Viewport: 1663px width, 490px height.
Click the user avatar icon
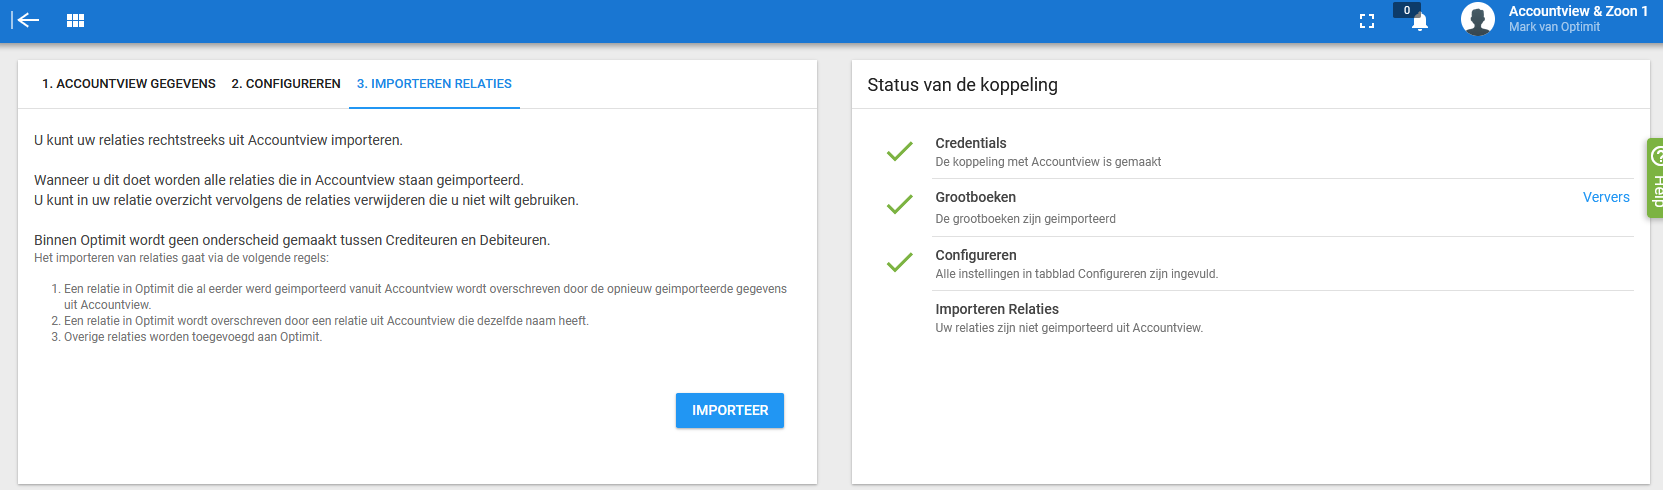[1477, 19]
